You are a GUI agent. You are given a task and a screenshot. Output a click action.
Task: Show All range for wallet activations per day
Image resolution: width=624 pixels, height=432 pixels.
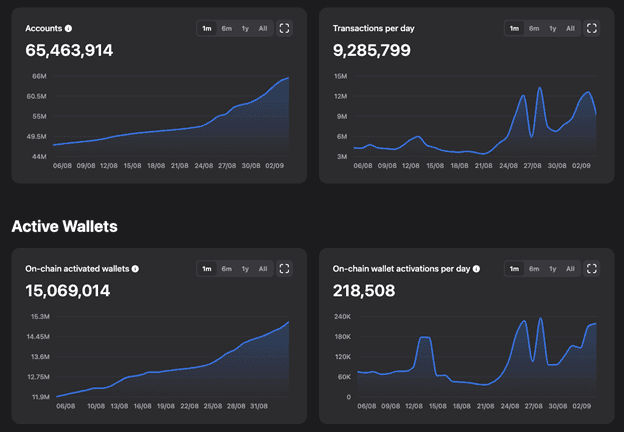coord(570,268)
